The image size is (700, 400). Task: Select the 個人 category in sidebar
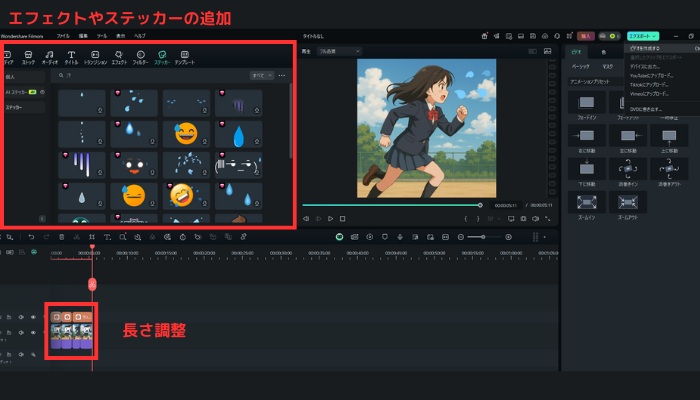24,77
